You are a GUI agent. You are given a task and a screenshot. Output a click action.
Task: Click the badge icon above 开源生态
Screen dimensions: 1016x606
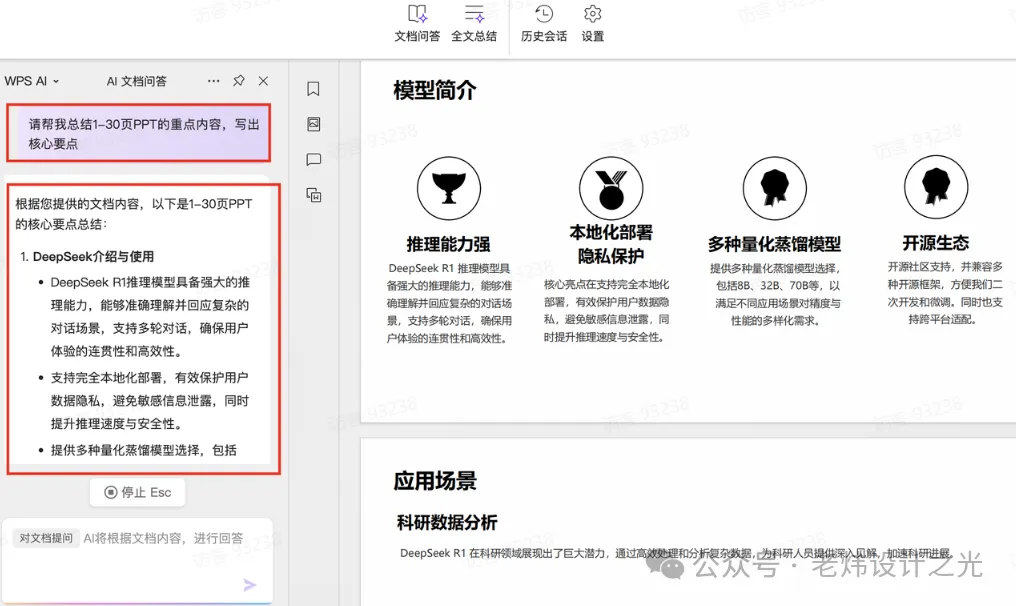pyautogui.click(x=936, y=187)
